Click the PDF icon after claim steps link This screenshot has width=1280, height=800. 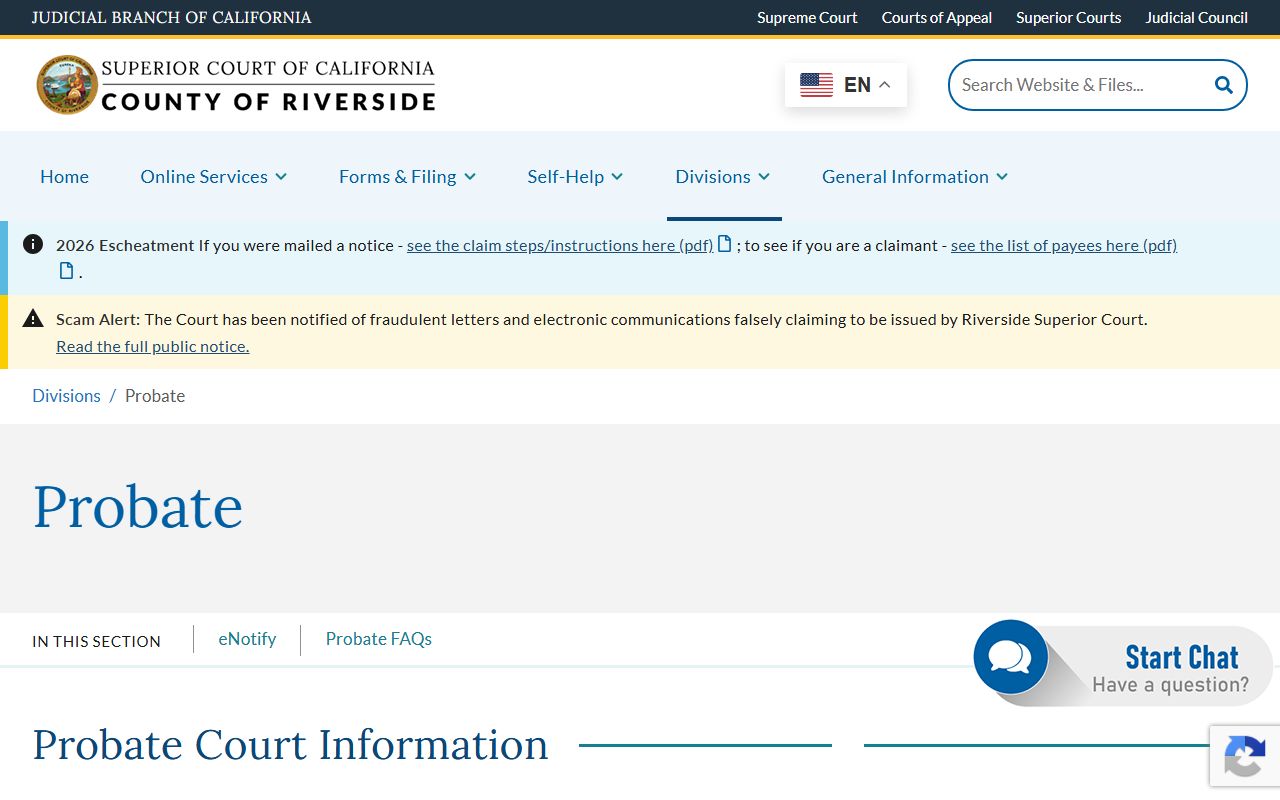click(725, 244)
